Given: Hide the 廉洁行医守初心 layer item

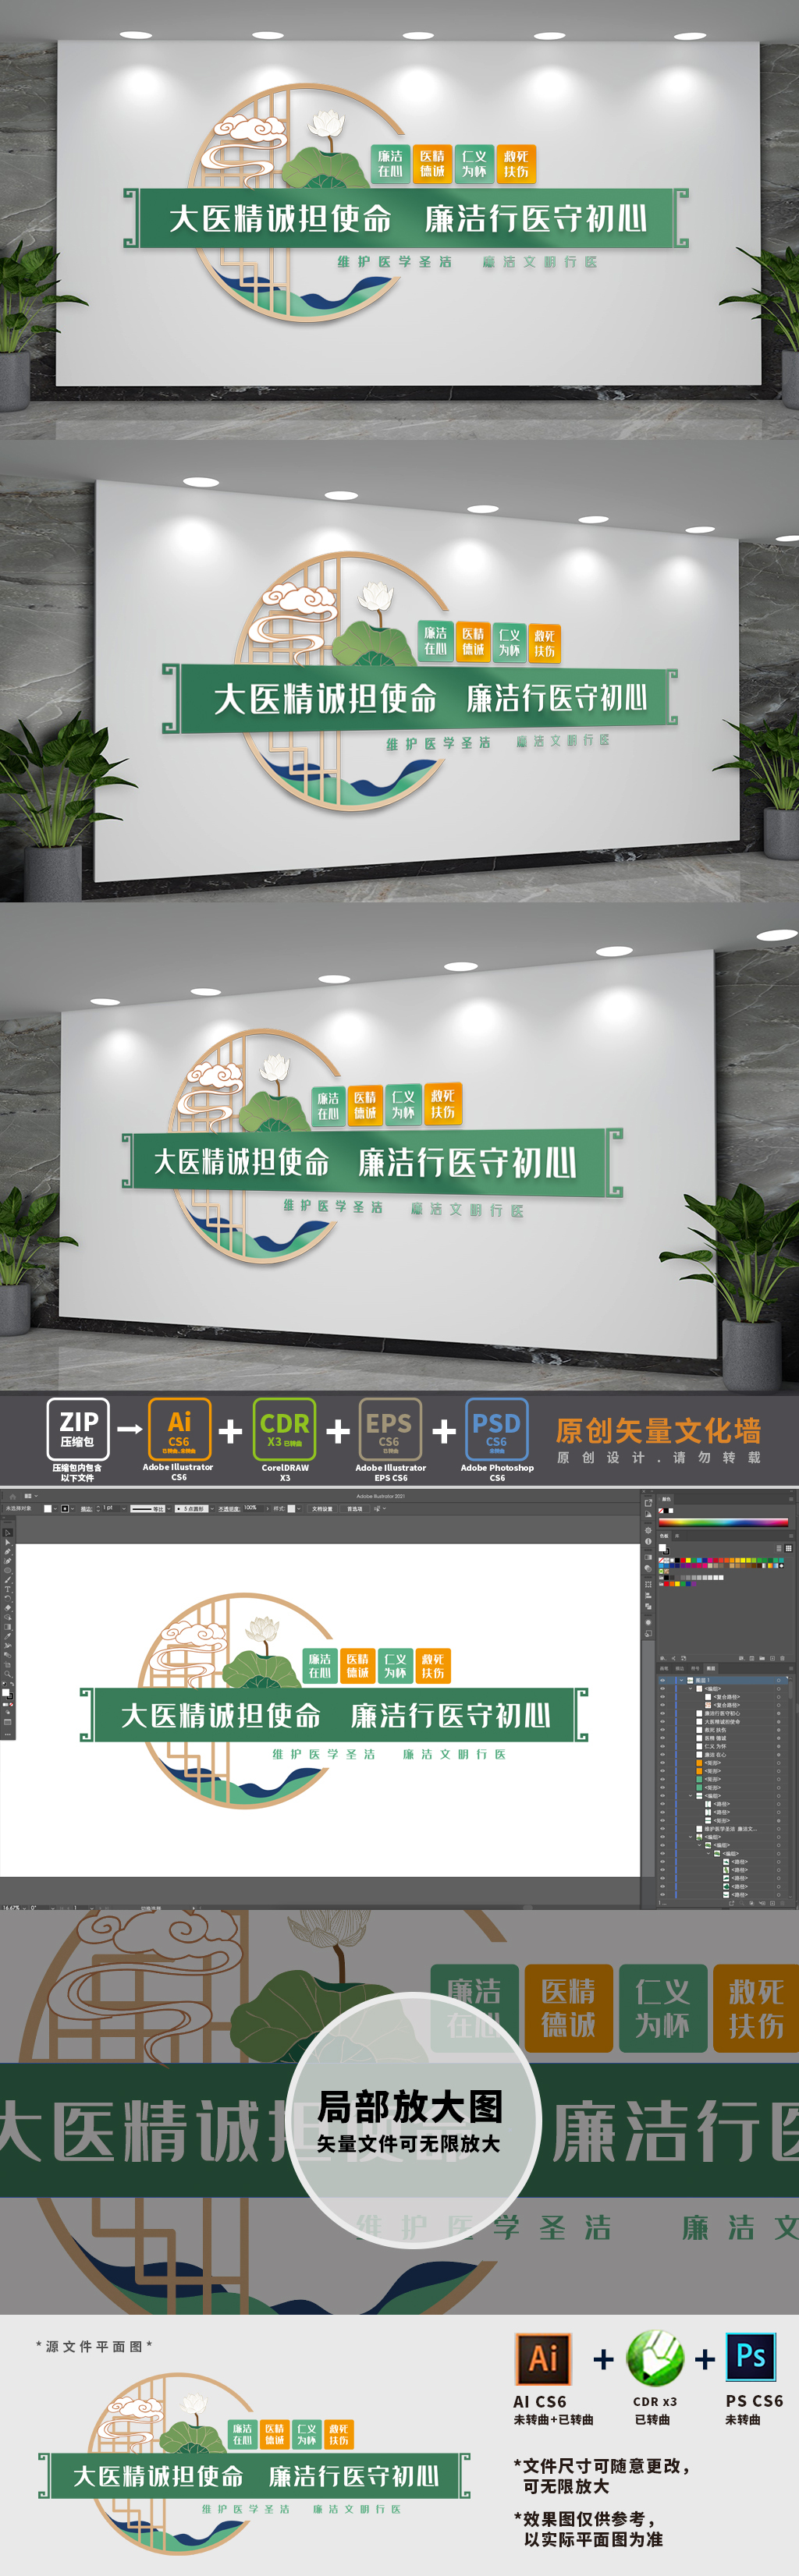Looking at the screenshot, I should click(663, 1714).
